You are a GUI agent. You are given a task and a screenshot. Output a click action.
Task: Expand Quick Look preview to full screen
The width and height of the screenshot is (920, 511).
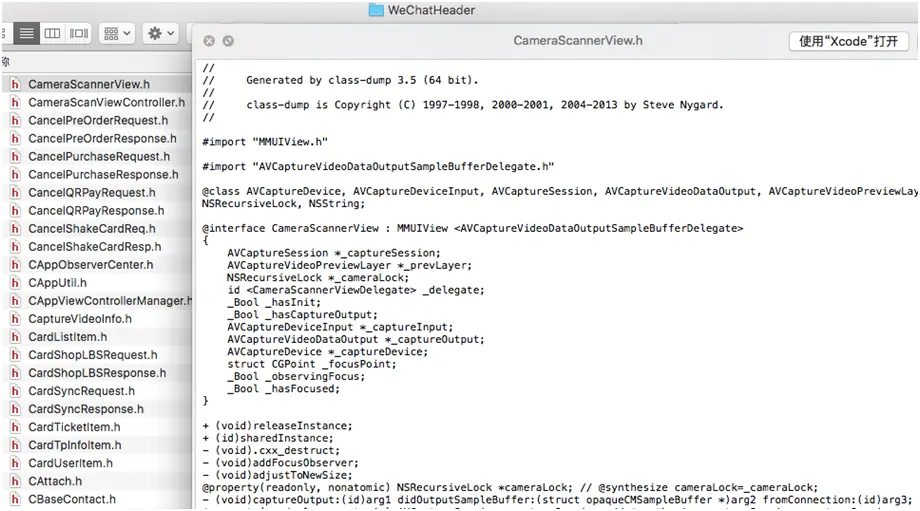coord(228,40)
